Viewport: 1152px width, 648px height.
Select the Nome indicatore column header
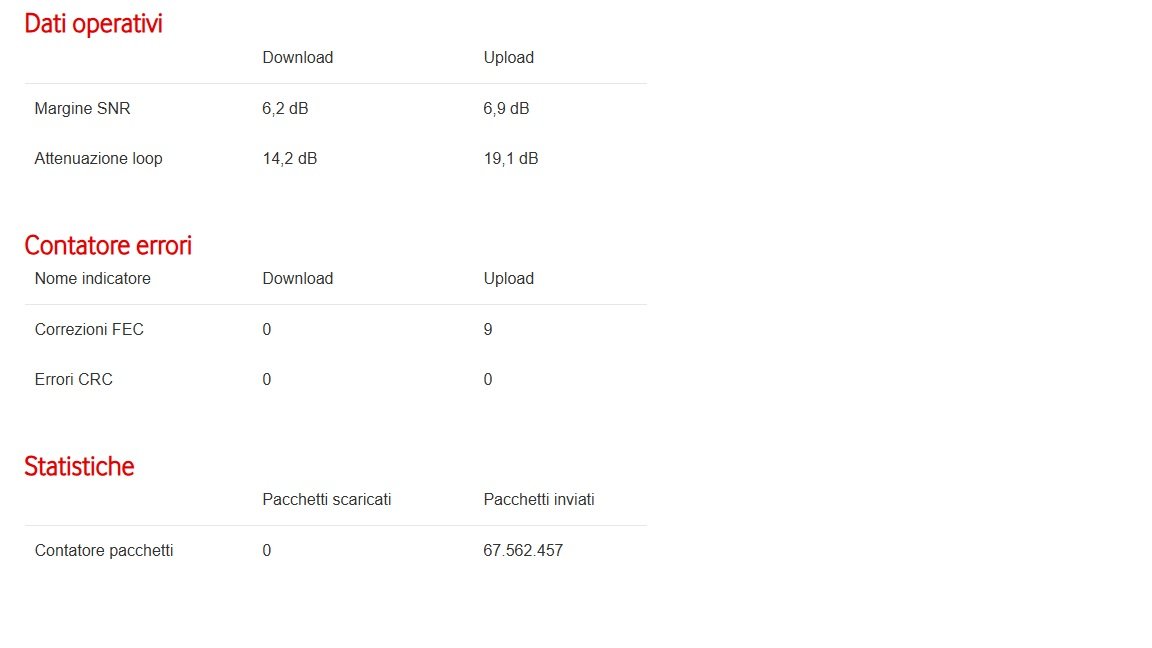[93, 278]
